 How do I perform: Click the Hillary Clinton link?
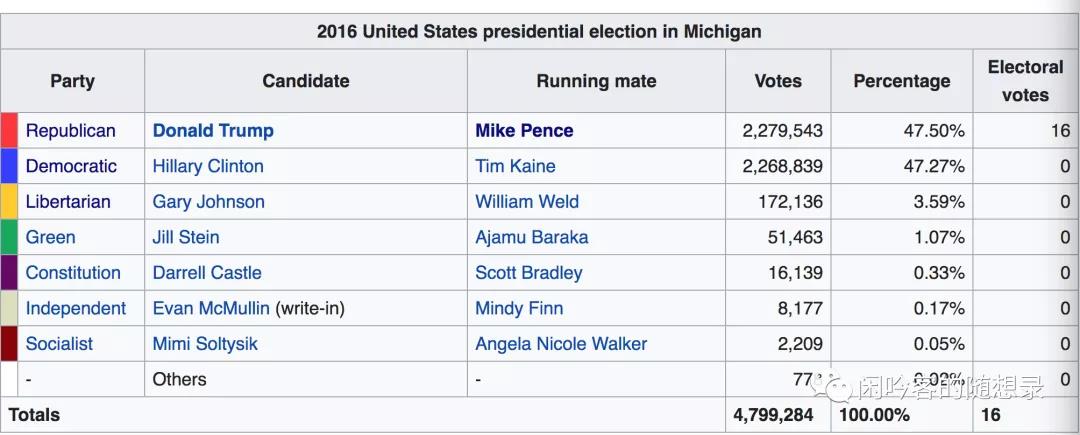click(x=208, y=166)
